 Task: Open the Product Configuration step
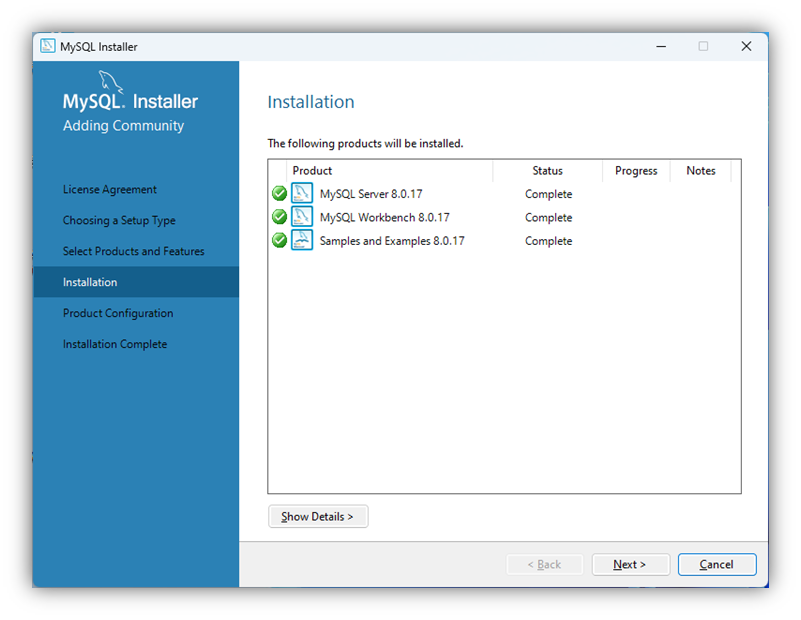118,313
